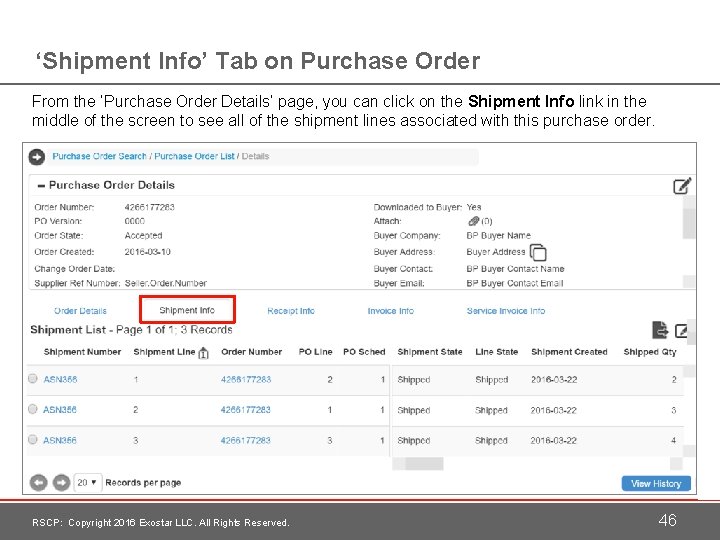Image resolution: width=720 pixels, height=540 pixels.
Task: Click the export document icon above shipment list
Action: coord(660,330)
